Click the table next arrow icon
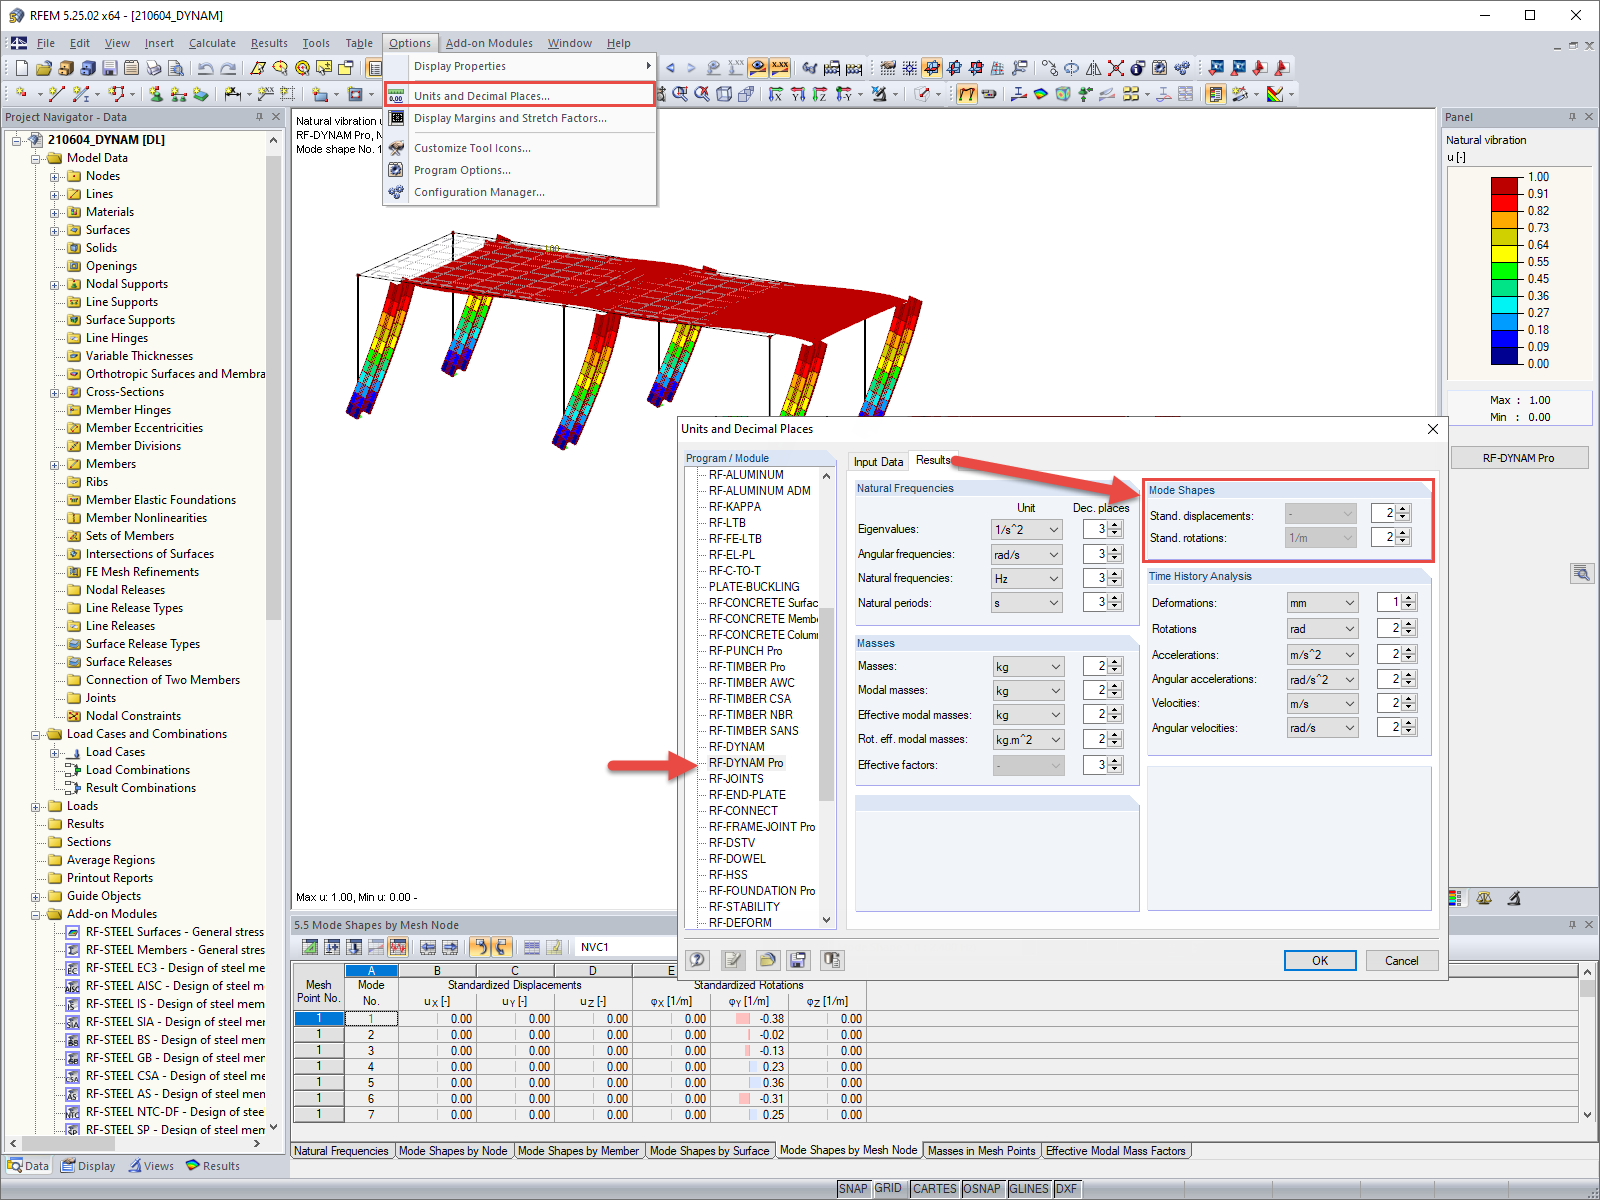This screenshot has height=1200, width=1600. click(450, 947)
